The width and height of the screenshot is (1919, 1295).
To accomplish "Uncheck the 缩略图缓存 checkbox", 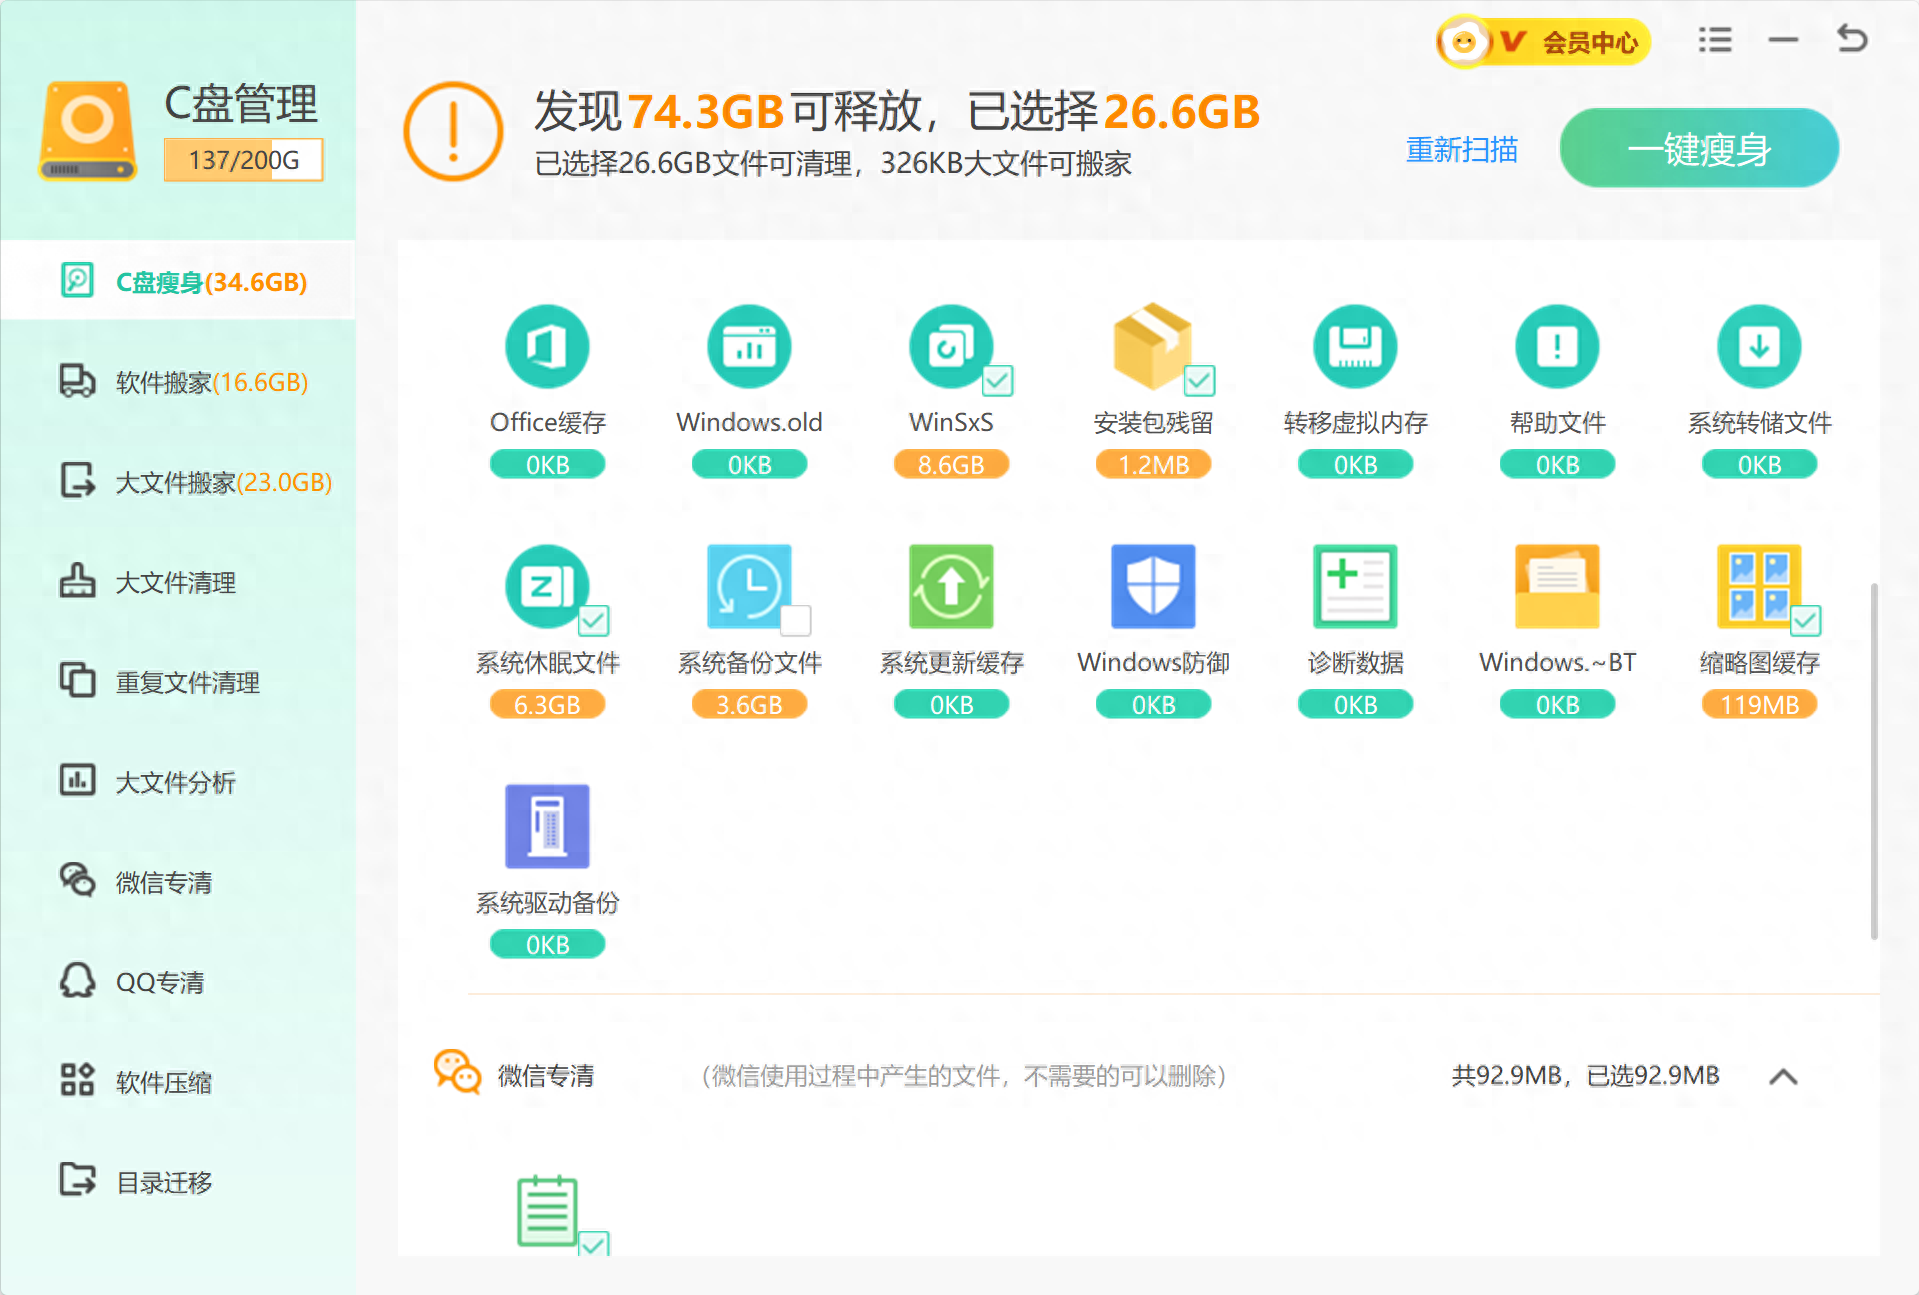I will click(1805, 620).
